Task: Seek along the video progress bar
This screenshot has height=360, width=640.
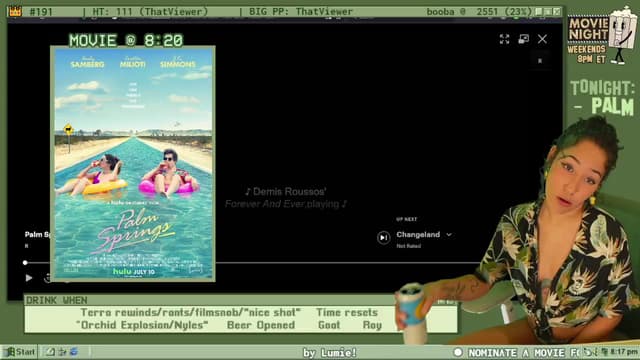Action: coord(253,262)
